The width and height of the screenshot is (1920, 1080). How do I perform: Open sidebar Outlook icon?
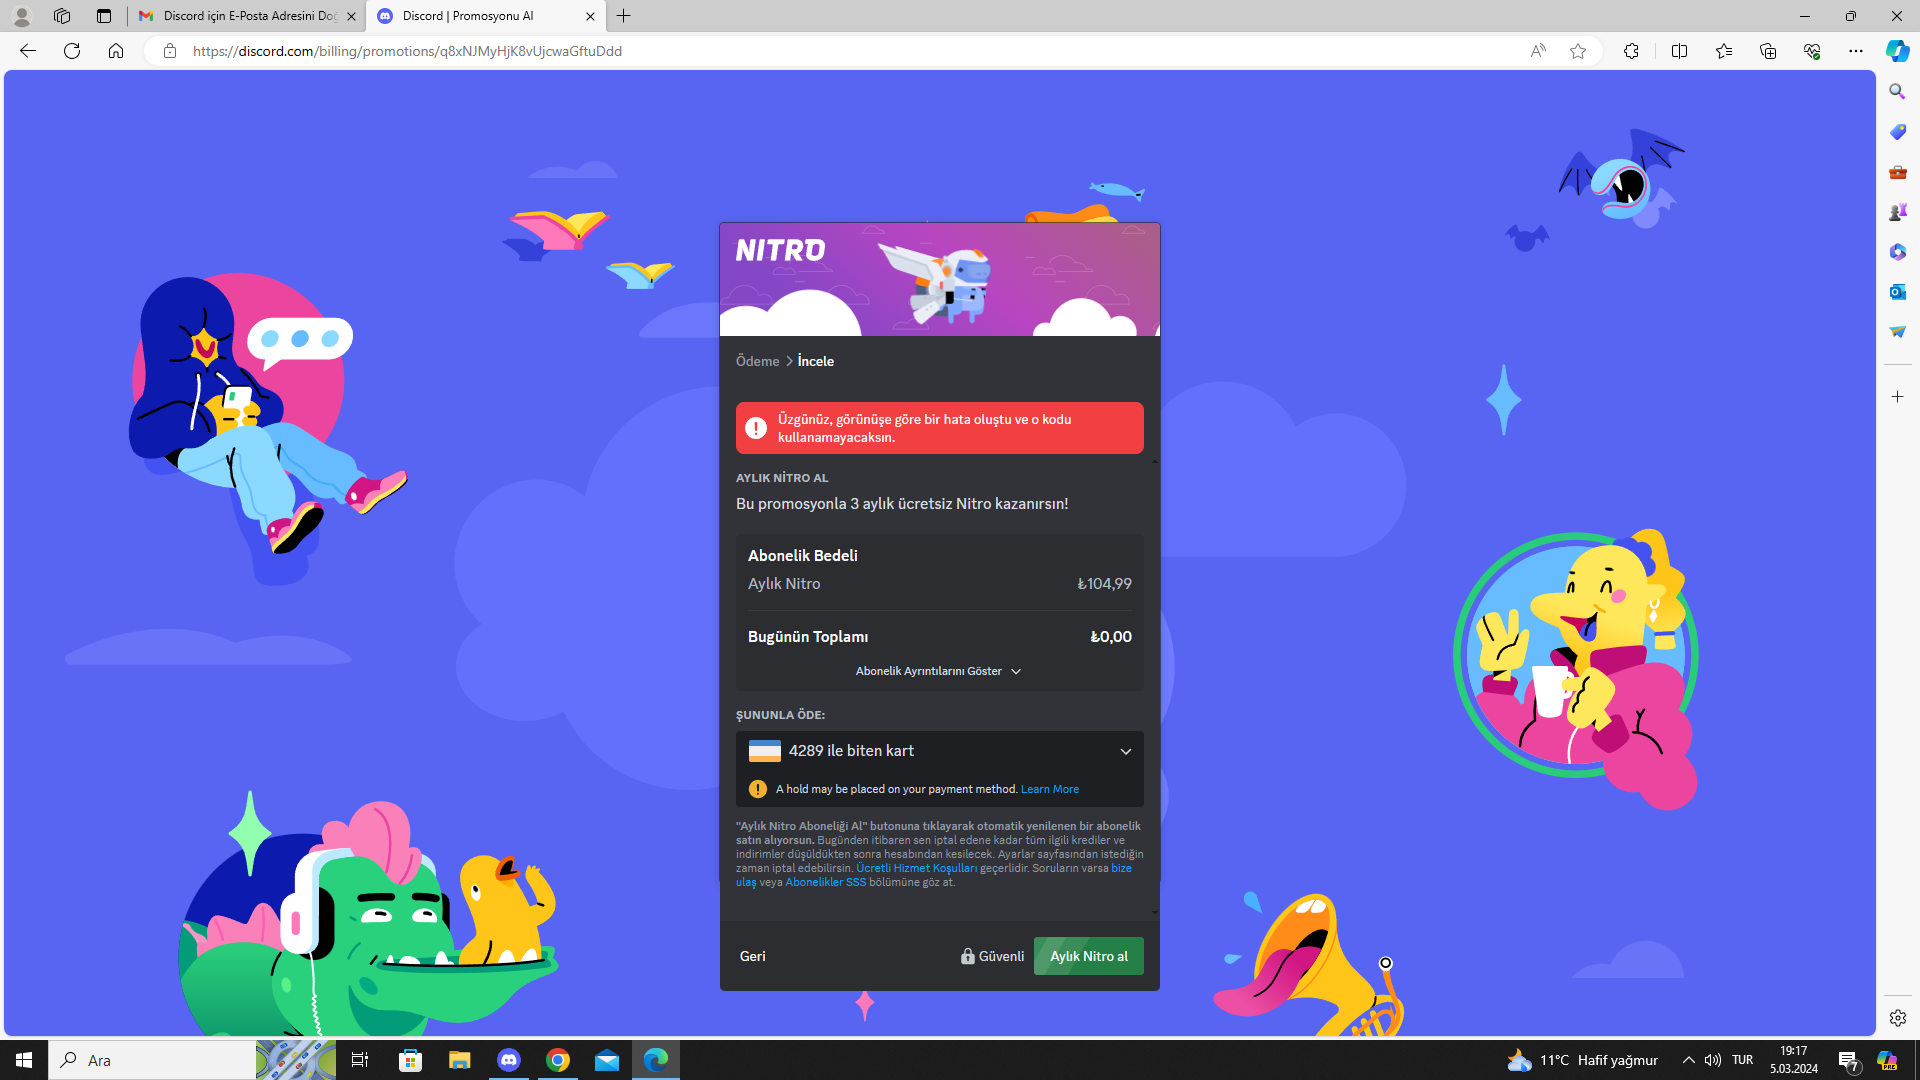coord(1897,292)
